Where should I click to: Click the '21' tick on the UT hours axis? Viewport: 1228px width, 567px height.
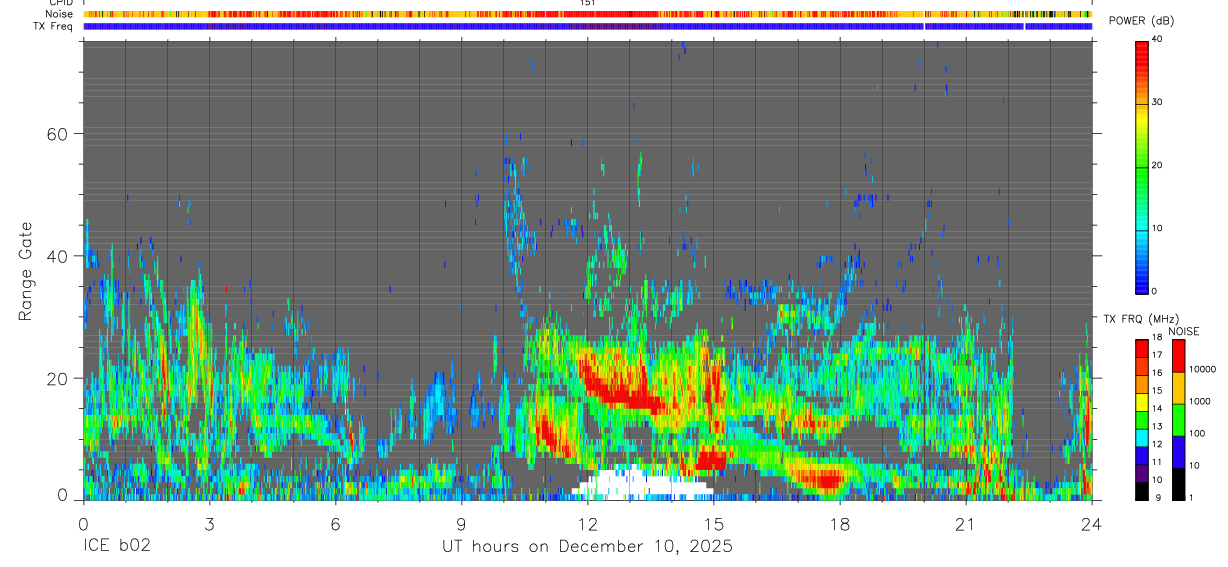point(966,523)
